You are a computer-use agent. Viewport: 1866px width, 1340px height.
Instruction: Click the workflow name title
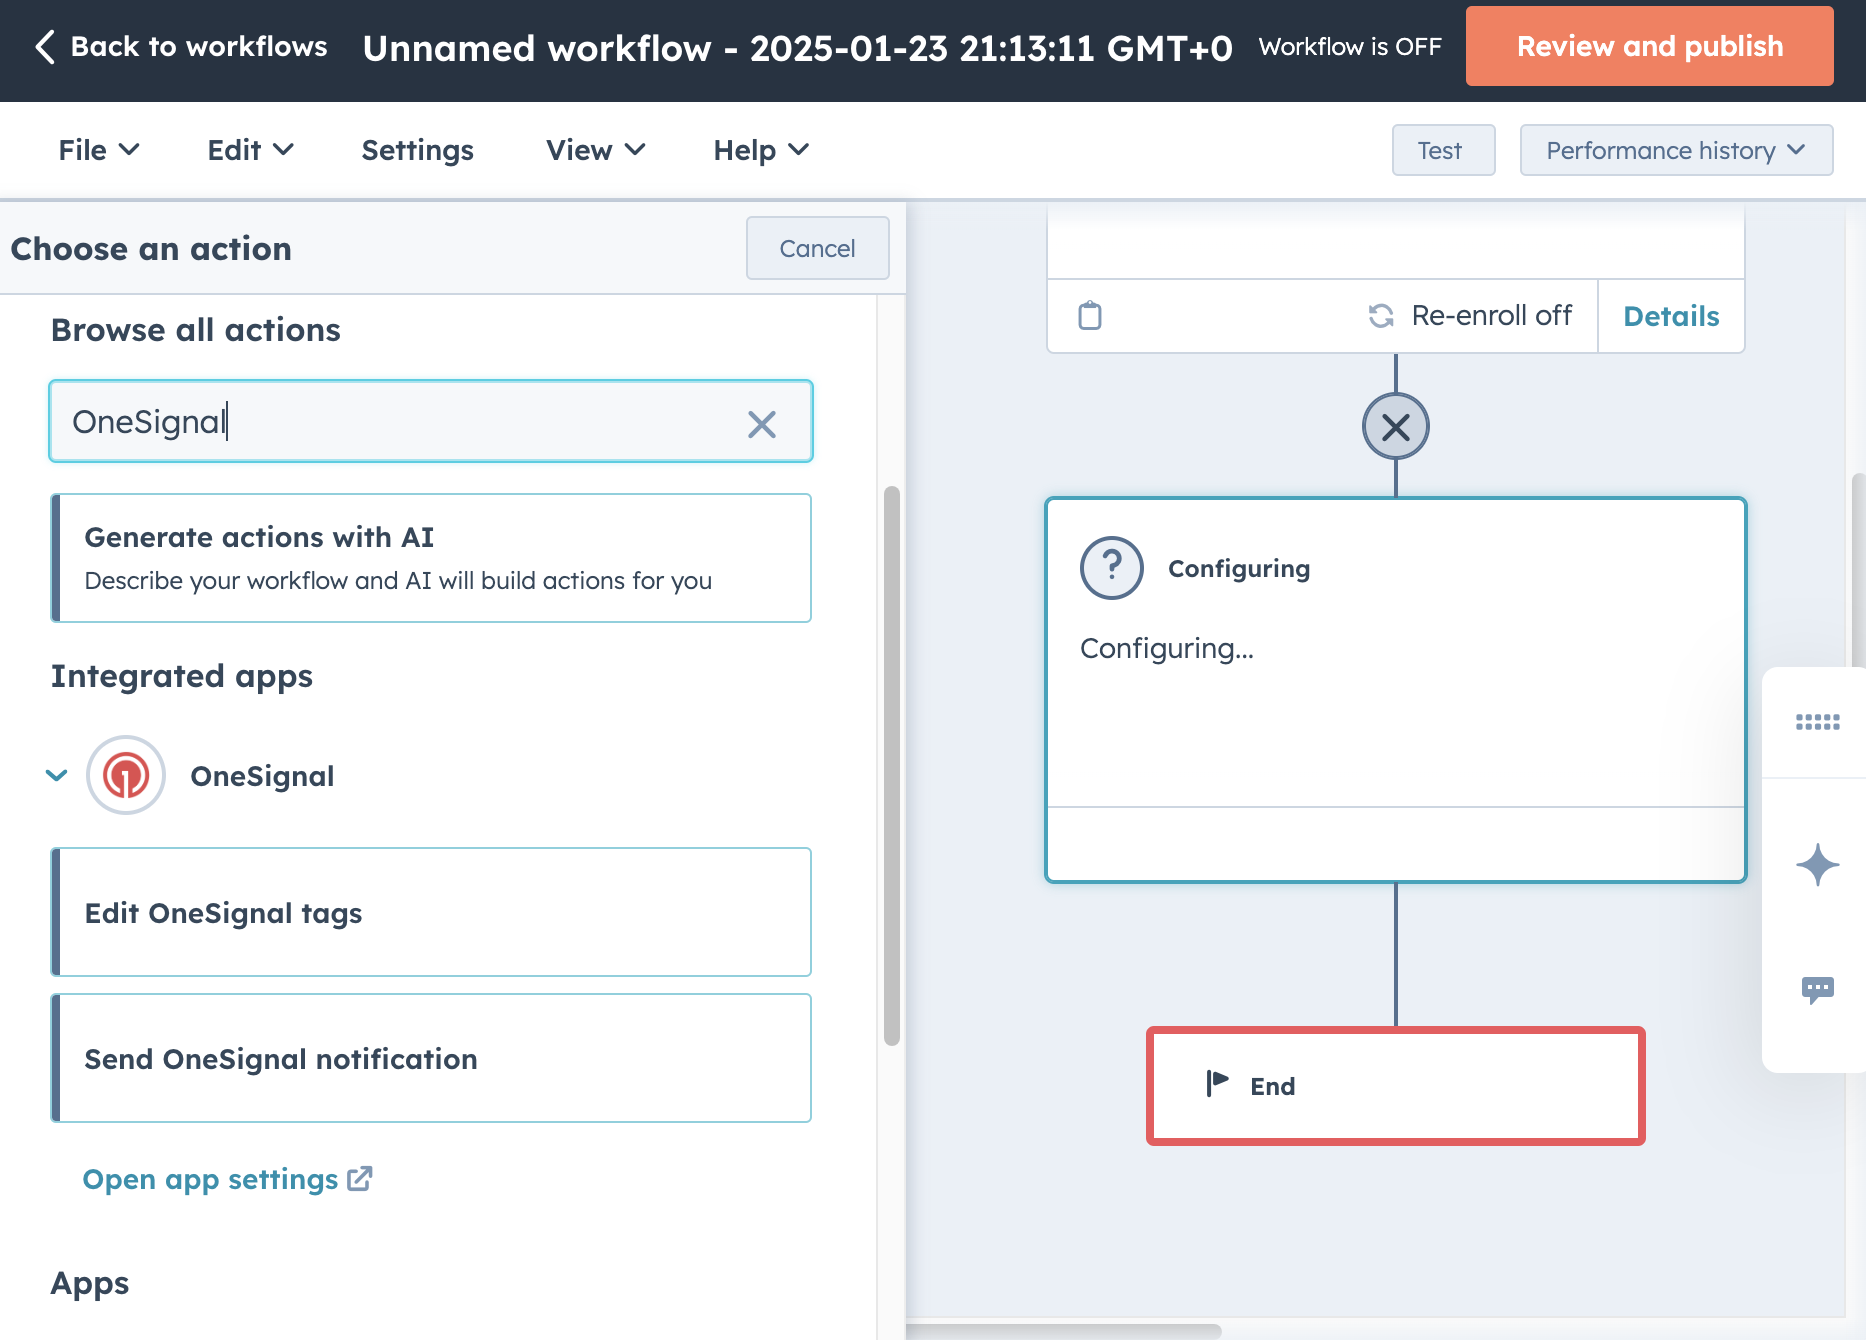point(797,47)
